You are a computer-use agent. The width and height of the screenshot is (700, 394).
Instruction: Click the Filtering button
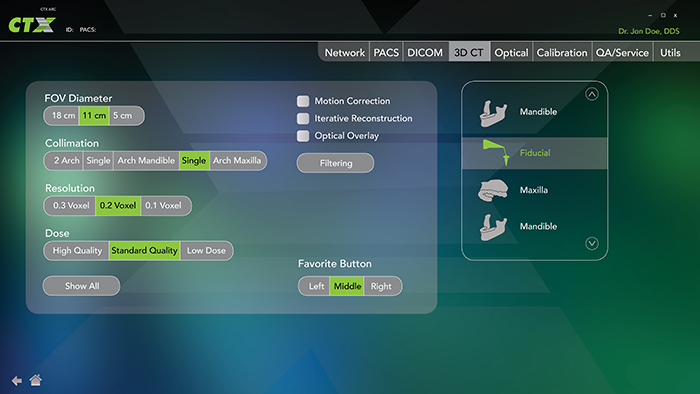[x=336, y=163]
